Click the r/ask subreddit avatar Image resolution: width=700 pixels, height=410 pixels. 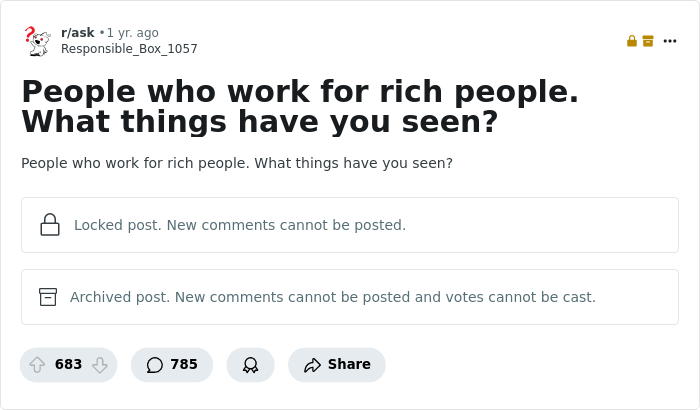tap(37, 40)
